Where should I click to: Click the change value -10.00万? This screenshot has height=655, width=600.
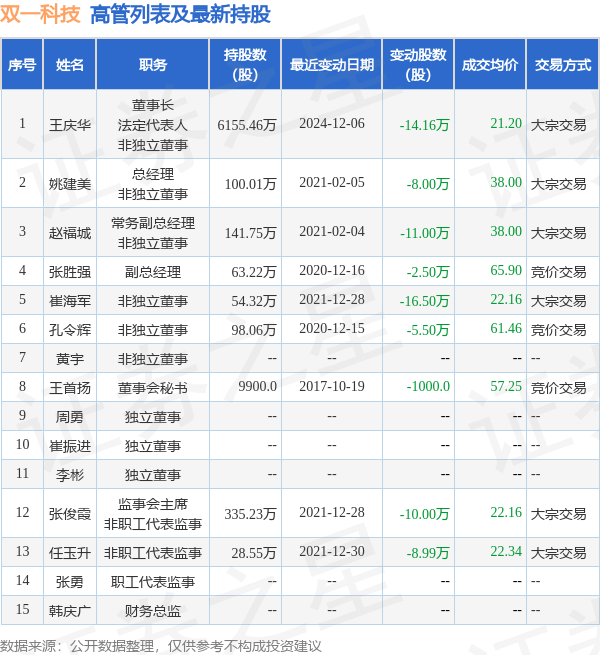pos(425,513)
